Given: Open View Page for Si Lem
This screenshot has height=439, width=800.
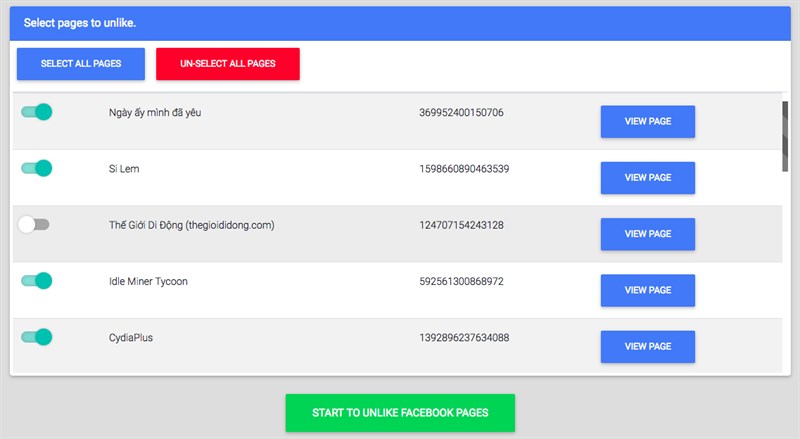Looking at the screenshot, I should tap(647, 178).
